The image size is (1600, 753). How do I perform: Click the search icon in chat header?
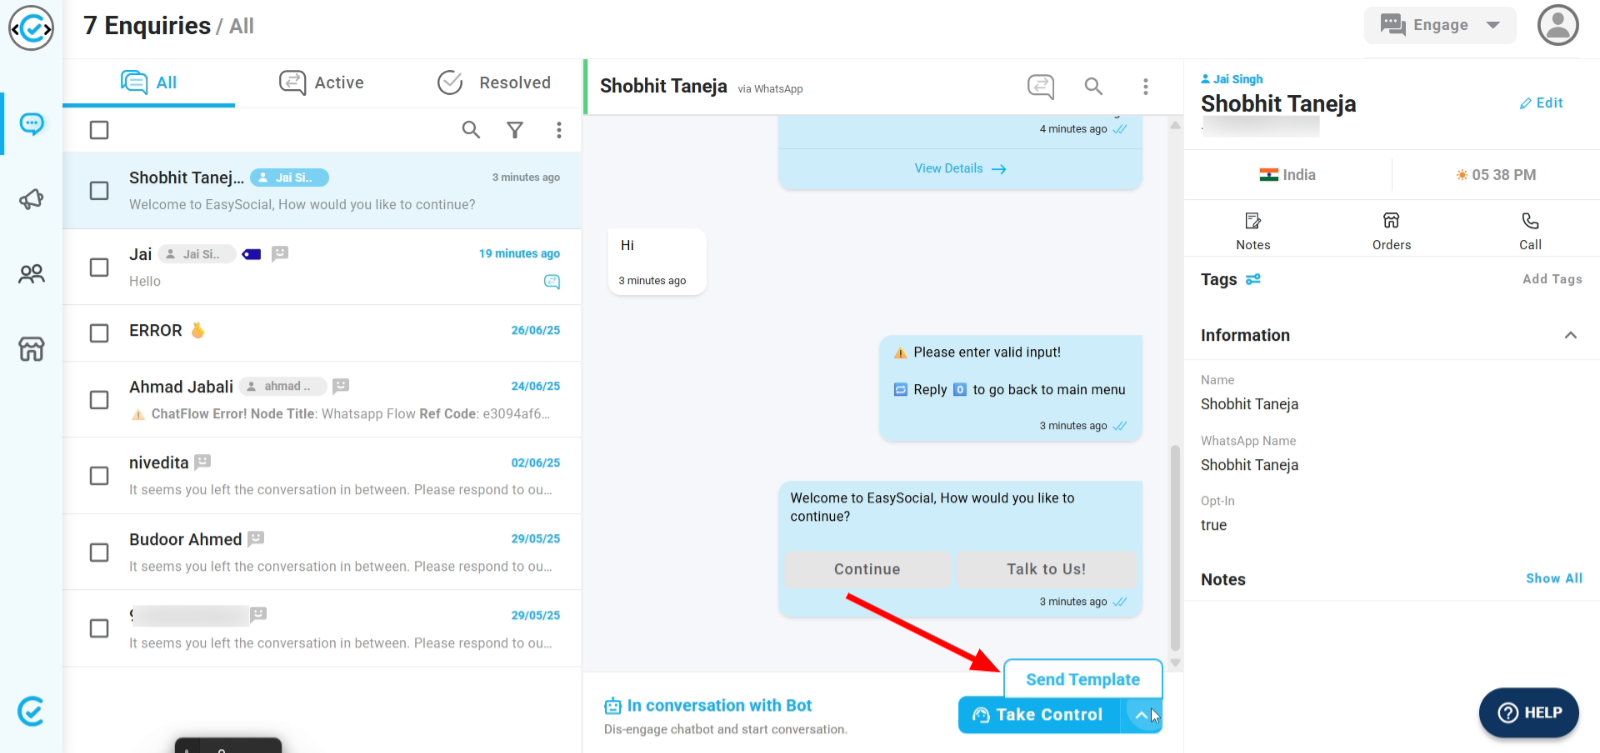1094,87
